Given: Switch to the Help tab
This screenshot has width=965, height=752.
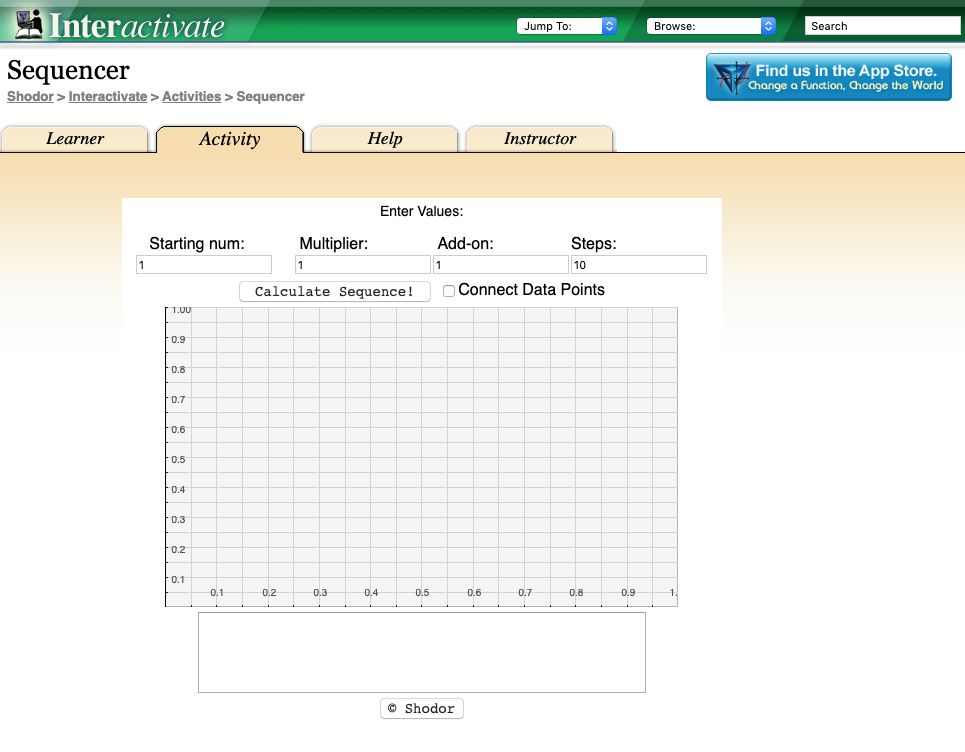Looking at the screenshot, I should coord(384,139).
